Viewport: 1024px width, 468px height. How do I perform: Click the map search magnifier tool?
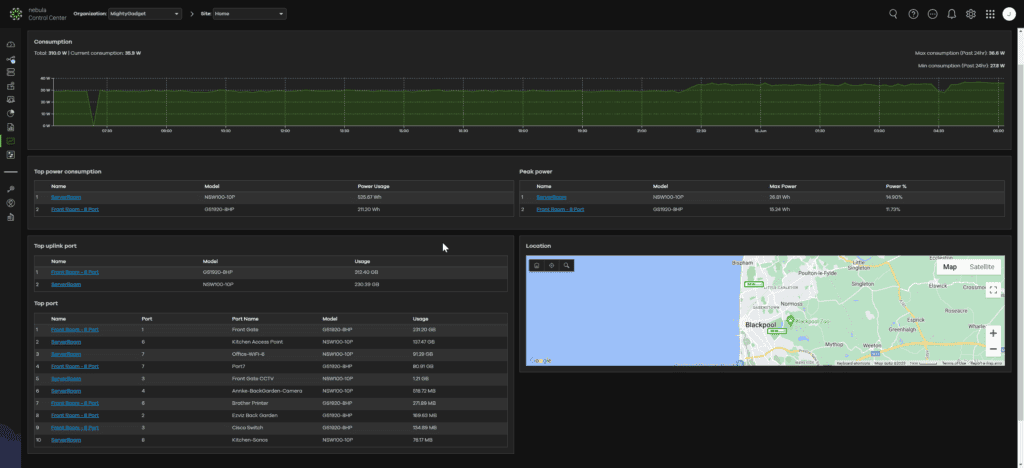[x=566, y=265]
